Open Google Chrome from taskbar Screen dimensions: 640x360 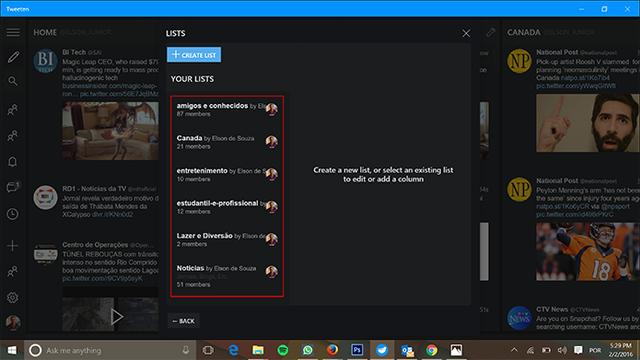click(431, 350)
